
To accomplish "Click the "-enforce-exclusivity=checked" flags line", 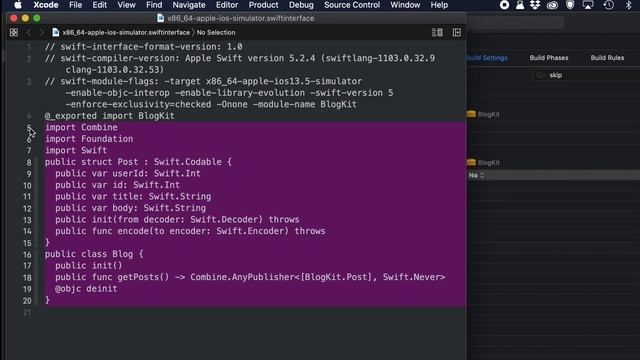I will point(211,104).
